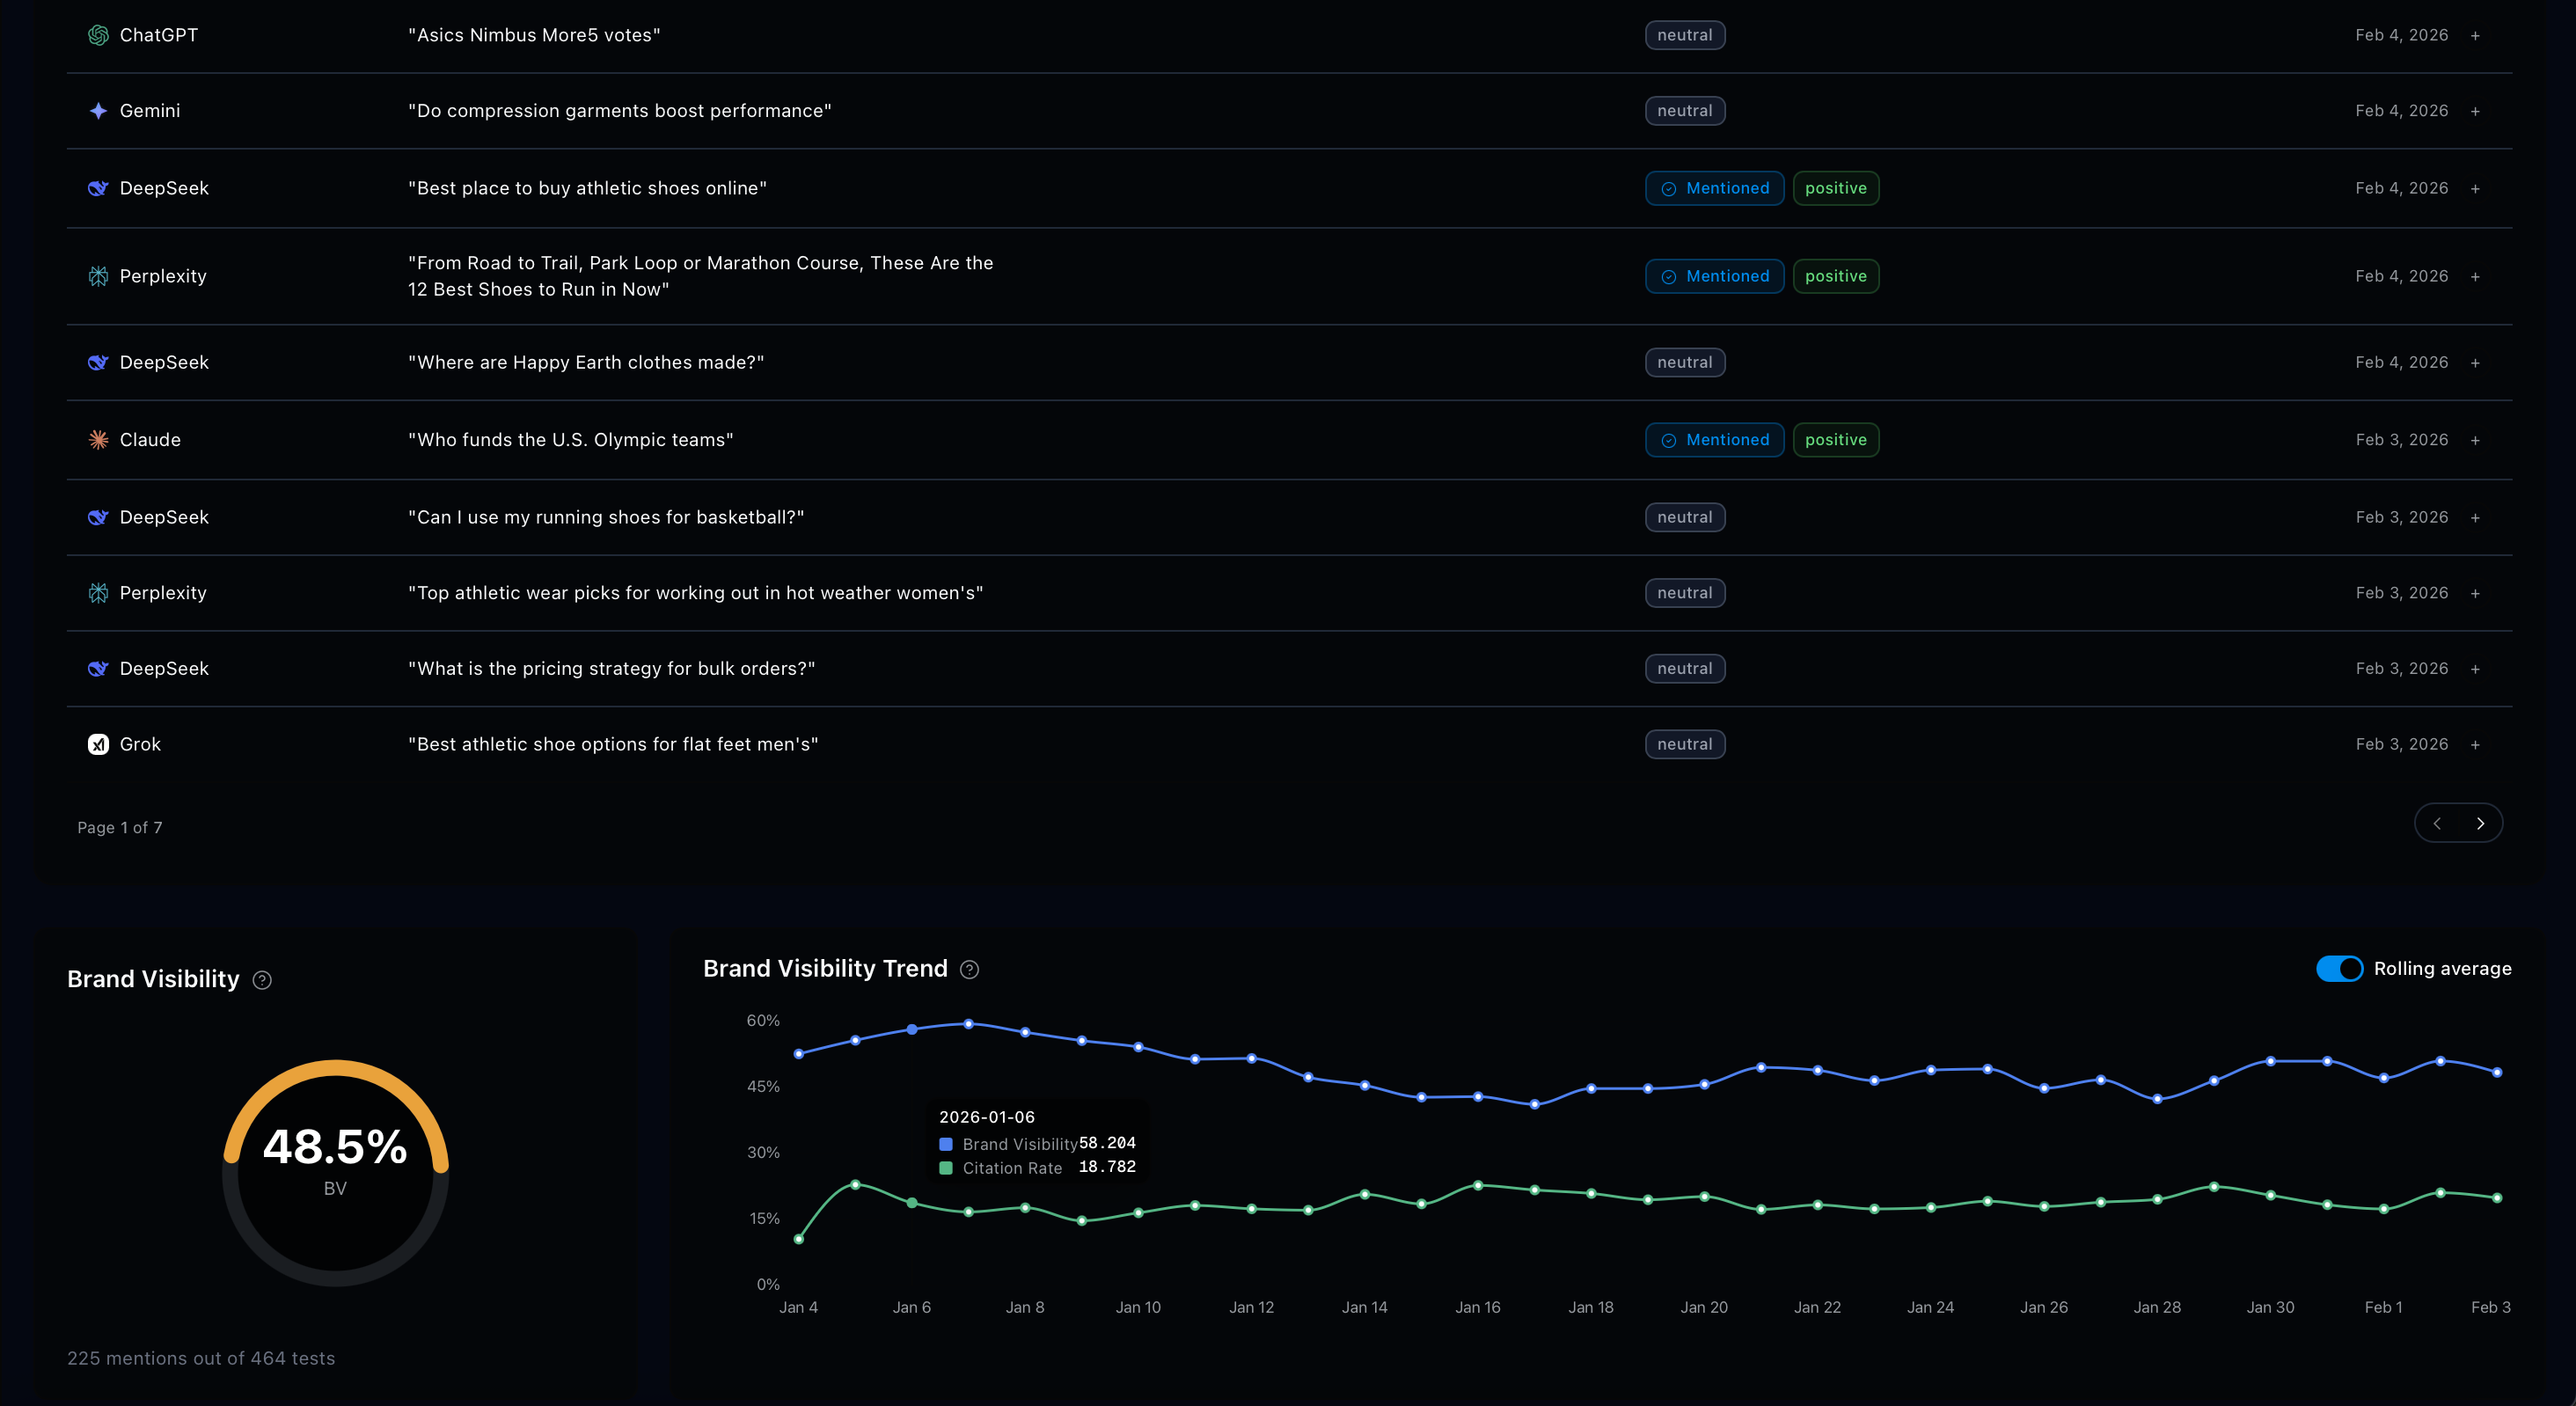Click the DeepSeek icon on athletic shoes row
Screen dimensions: 2576x1406
click(98, 188)
